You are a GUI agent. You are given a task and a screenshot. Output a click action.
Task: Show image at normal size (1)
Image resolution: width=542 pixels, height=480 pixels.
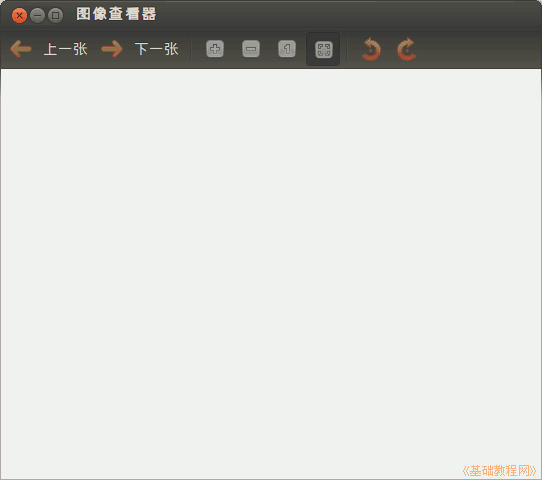(287, 49)
